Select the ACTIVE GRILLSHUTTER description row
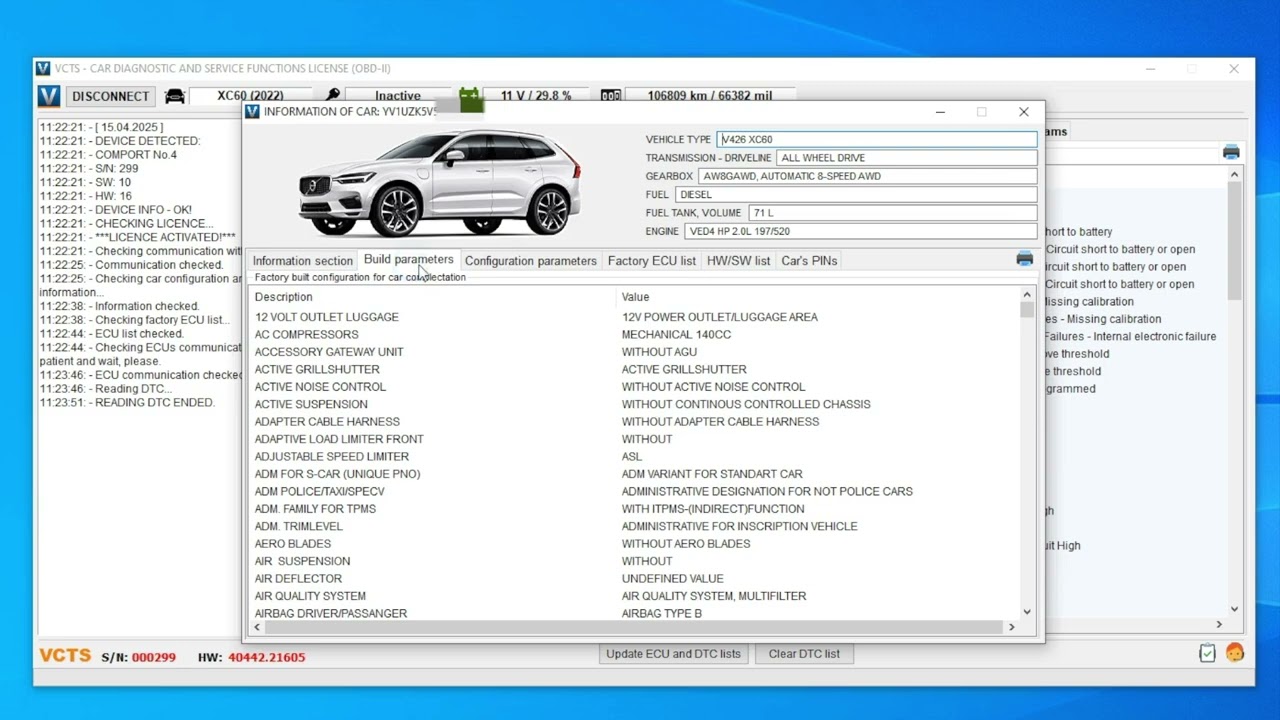 tap(317, 369)
